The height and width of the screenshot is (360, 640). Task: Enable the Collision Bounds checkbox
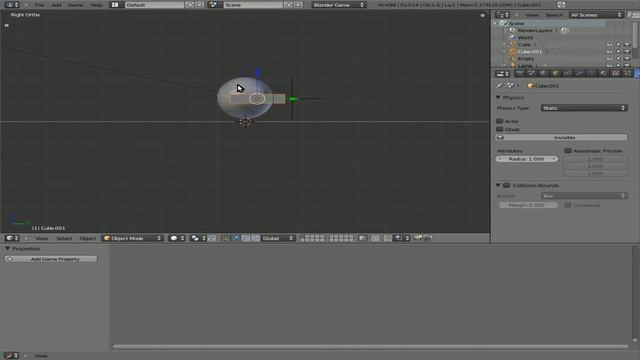(x=507, y=185)
